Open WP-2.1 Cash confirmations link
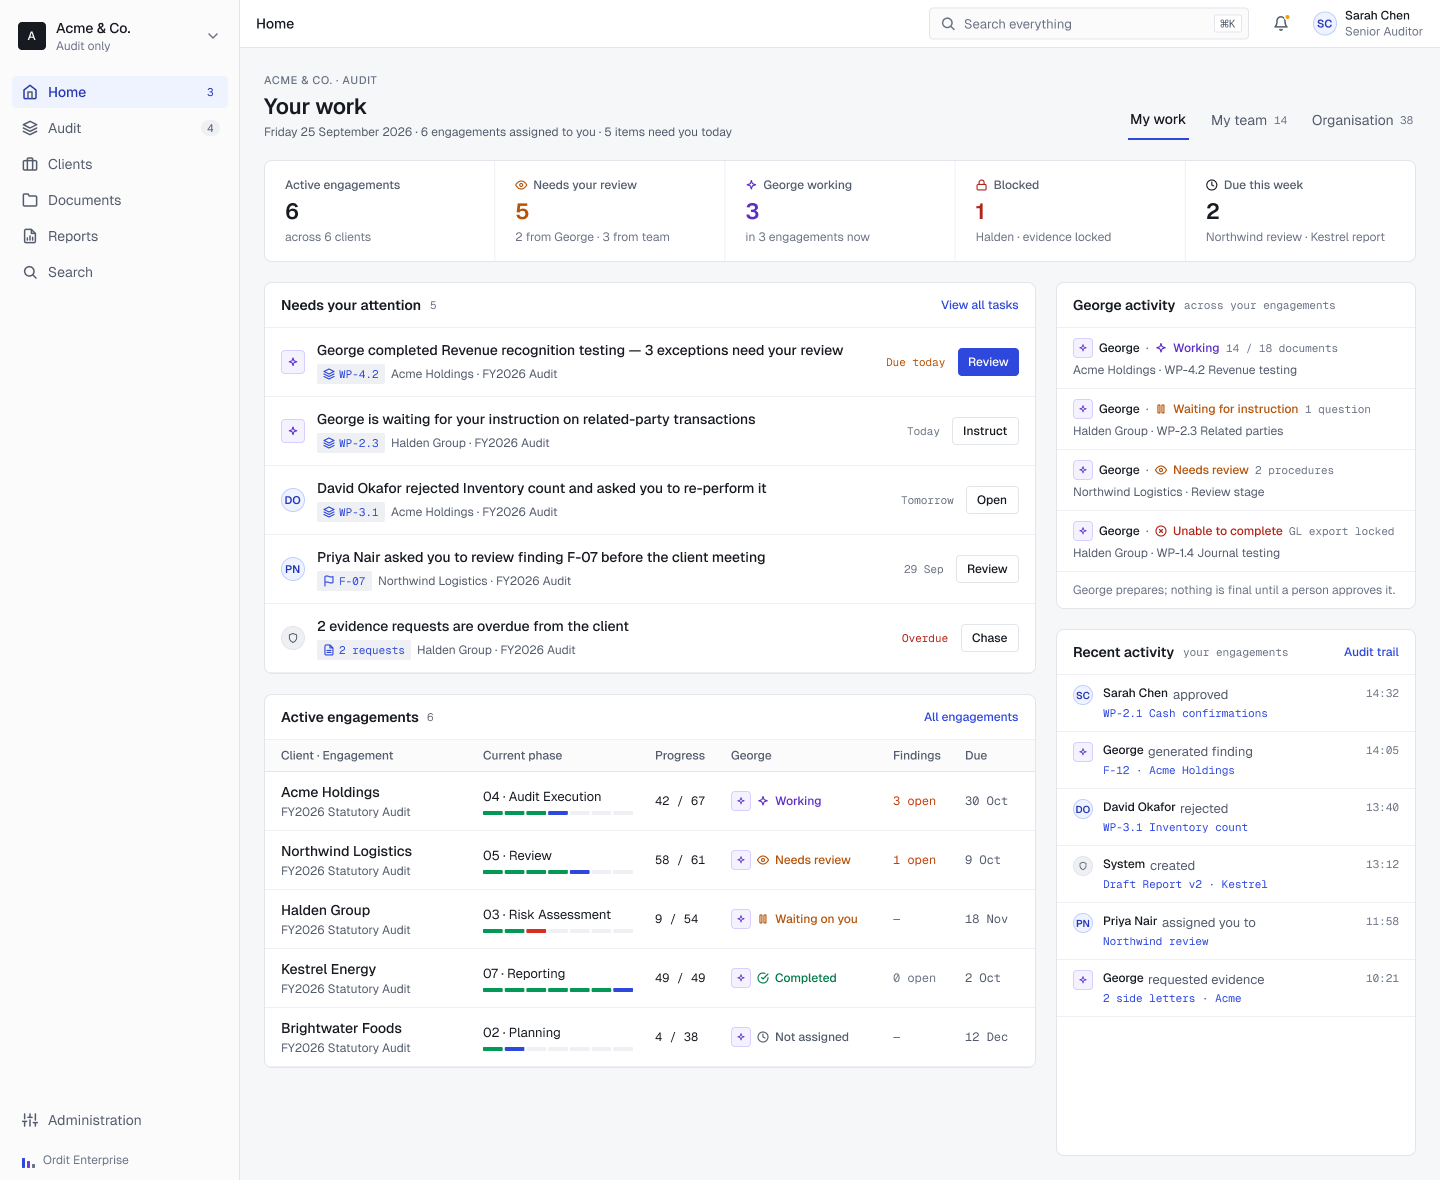This screenshot has width=1440, height=1180. [x=1185, y=714]
